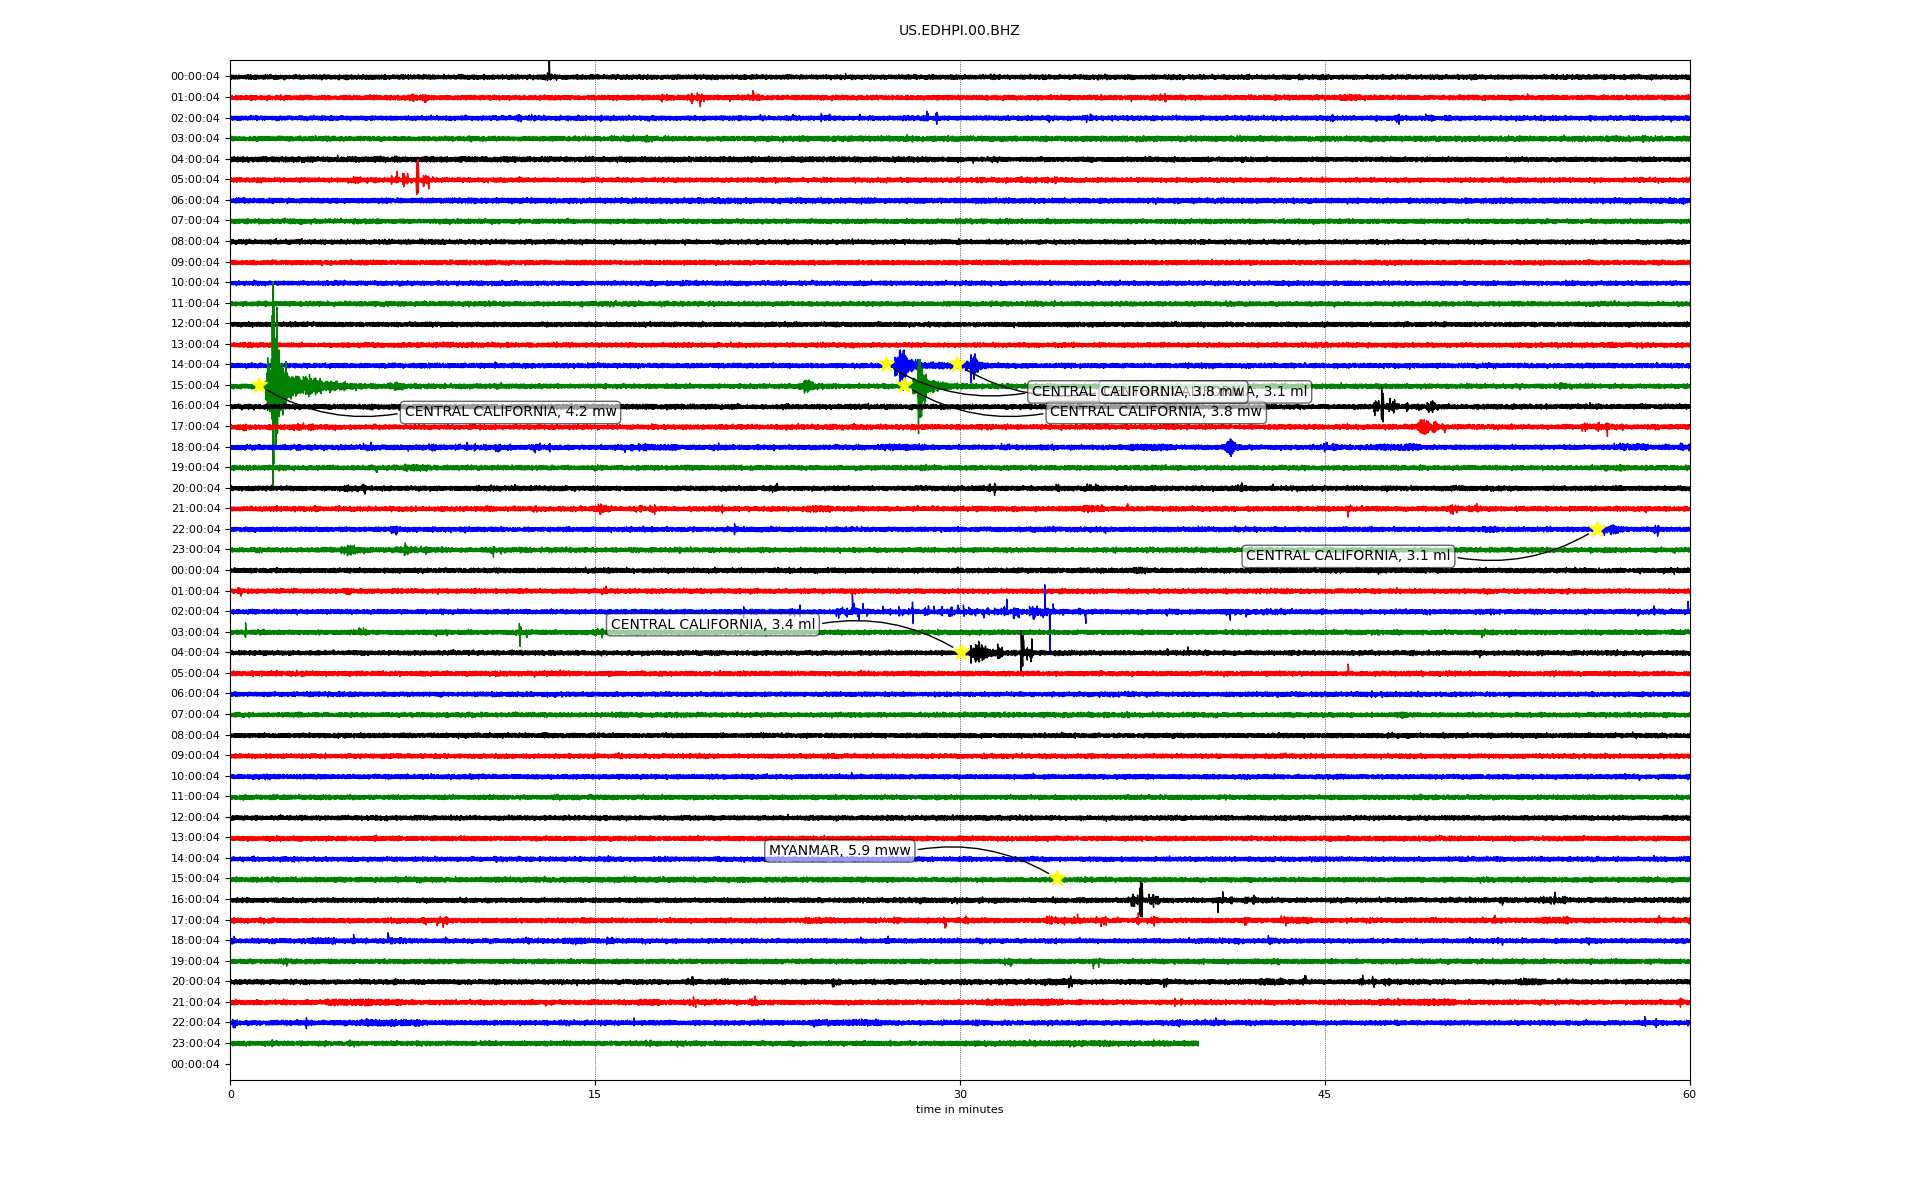The height and width of the screenshot is (1200, 1920).
Task: Select the CENTRAL CALIFORNIA, 4.2 mw label
Action: point(510,412)
